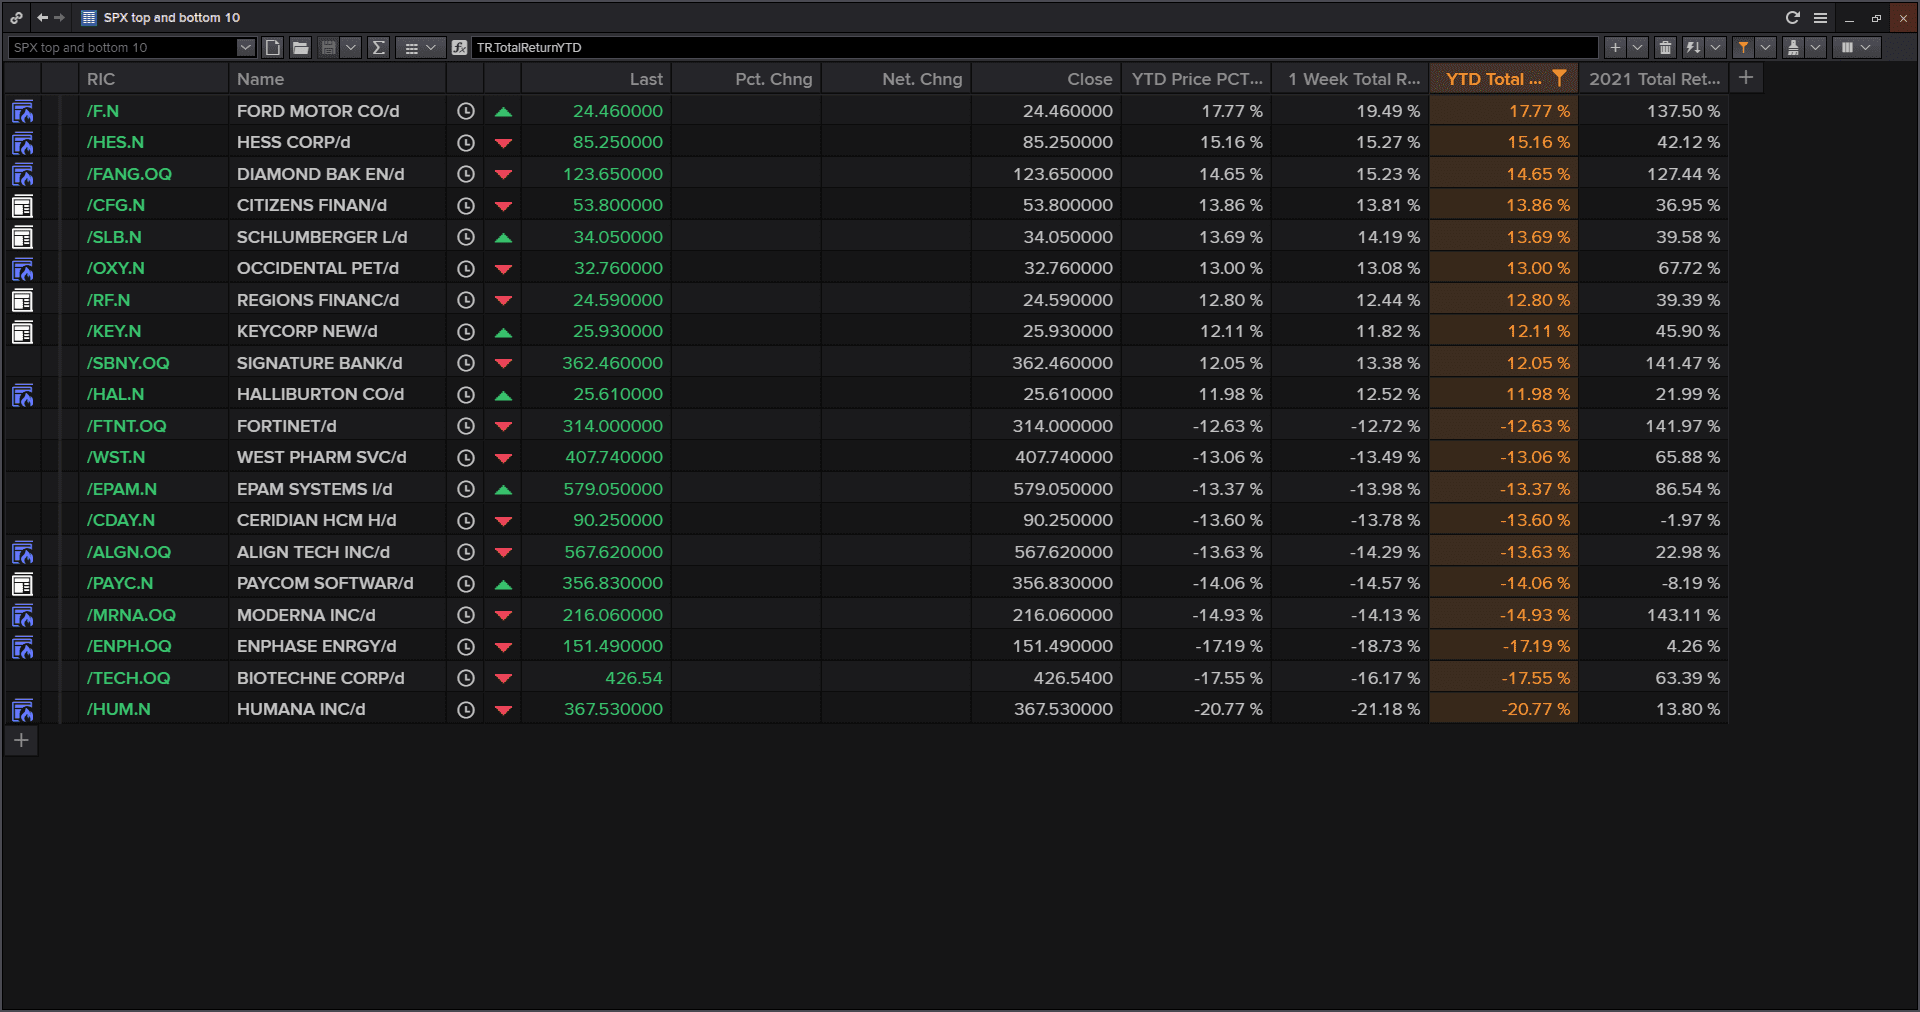1920x1012 pixels.
Task: Expand the filter options dropdown arrow
Action: 1765,47
